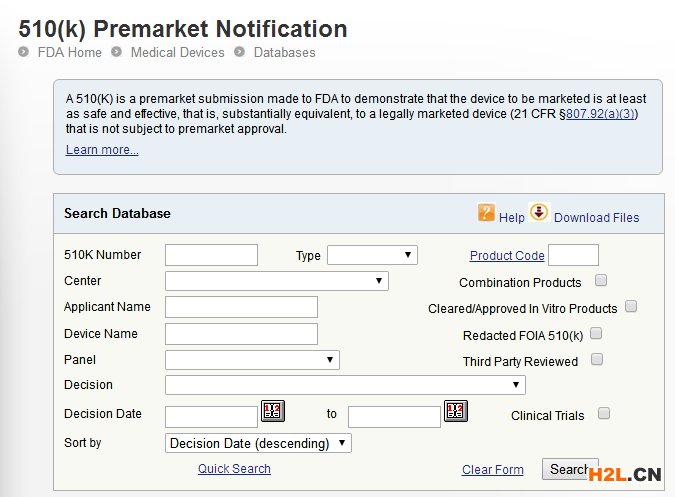Click the Clear Form link
Image resolution: width=675 pixels, height=497 pixels.
pyautogui.click(x=492, y=469)
